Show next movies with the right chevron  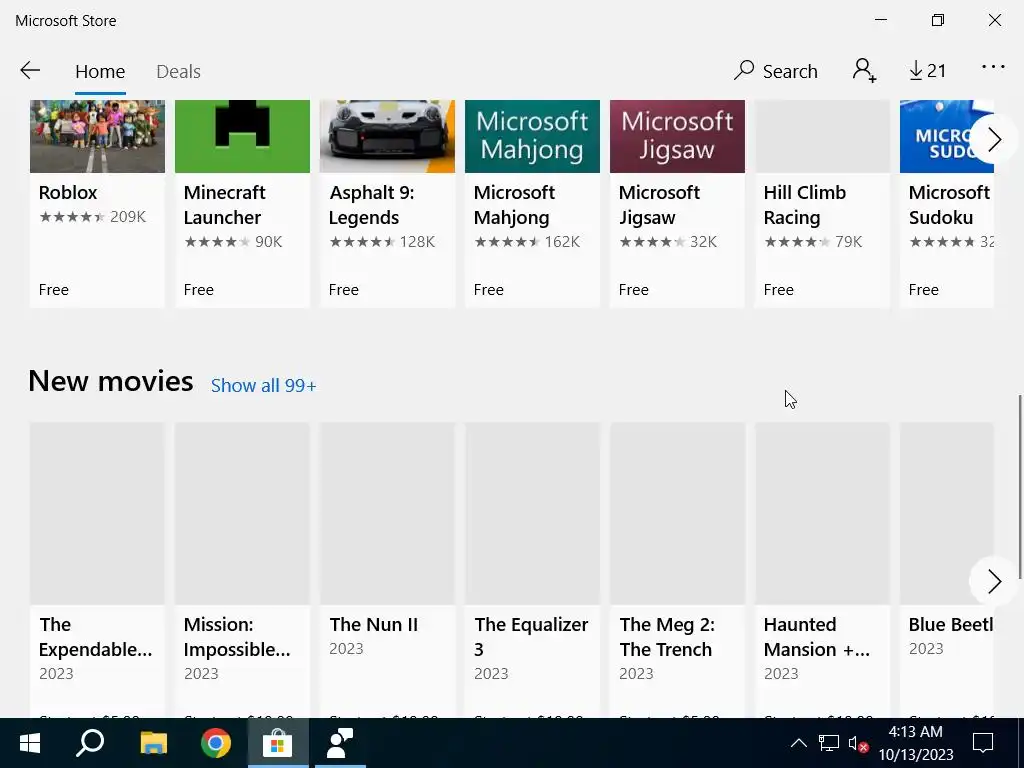click(994, 581)
